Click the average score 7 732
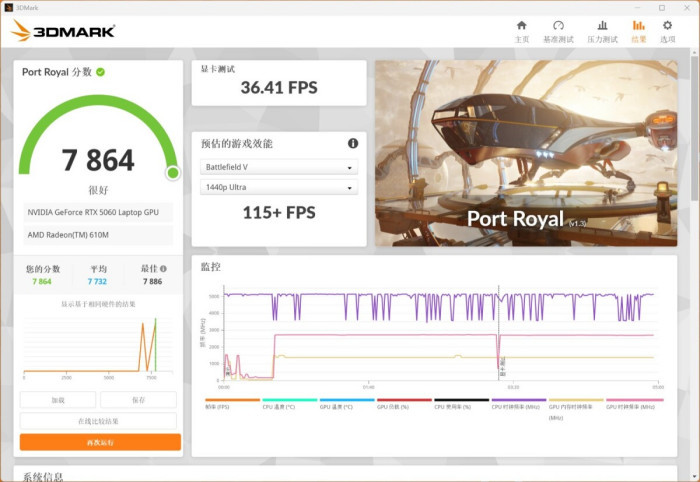700x482 pixels. click(x=97, y=281)
